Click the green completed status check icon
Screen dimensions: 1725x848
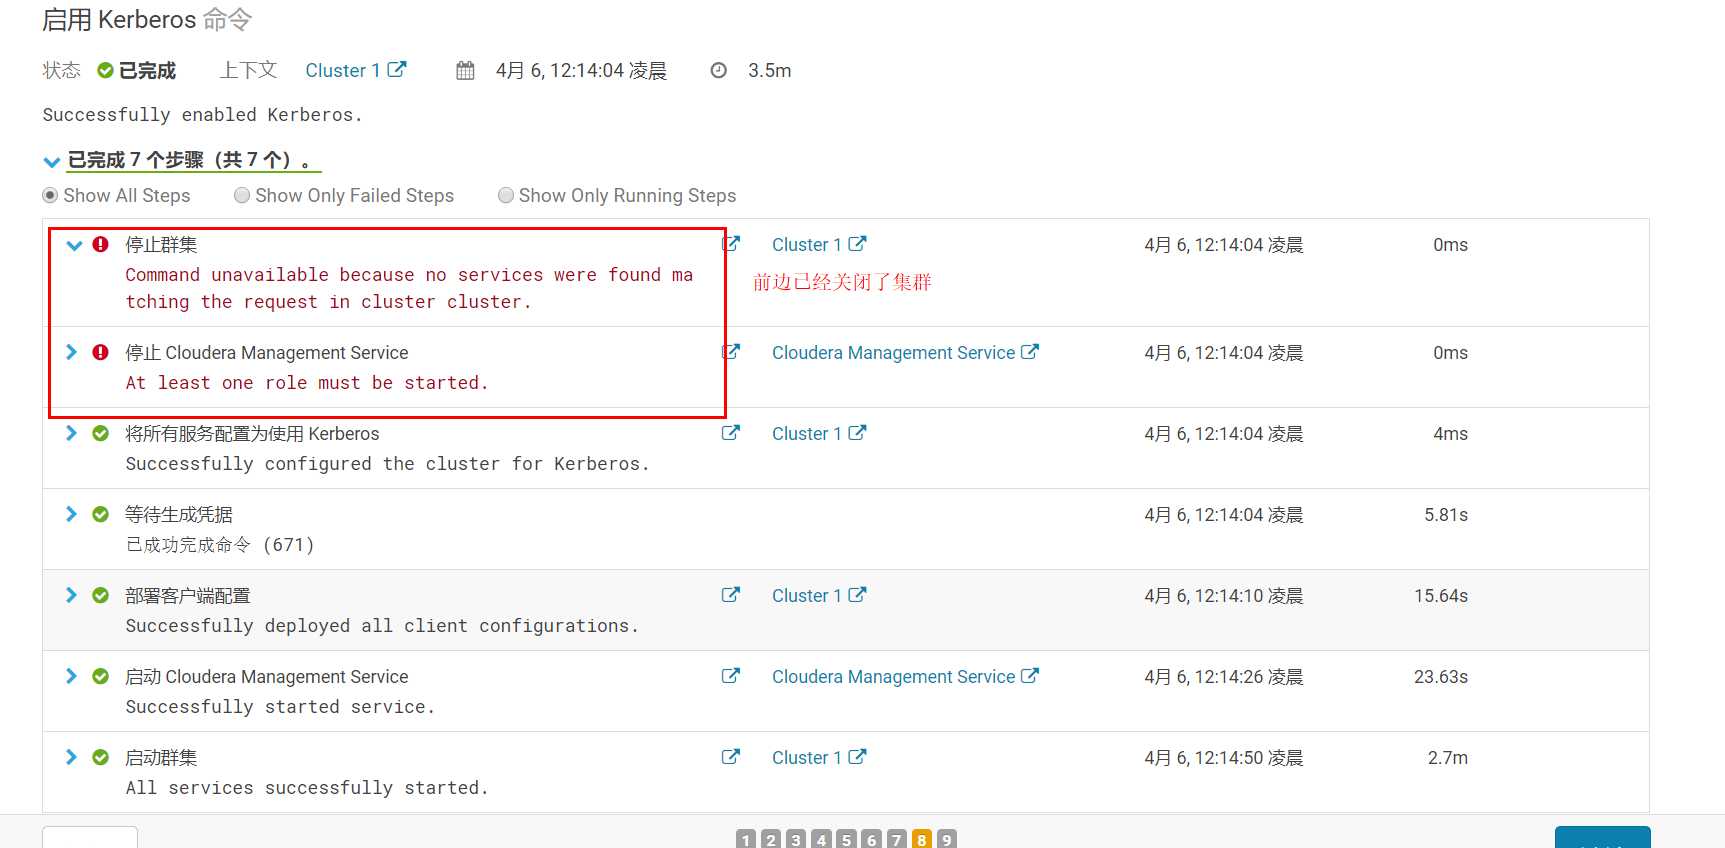pos(105,70)
